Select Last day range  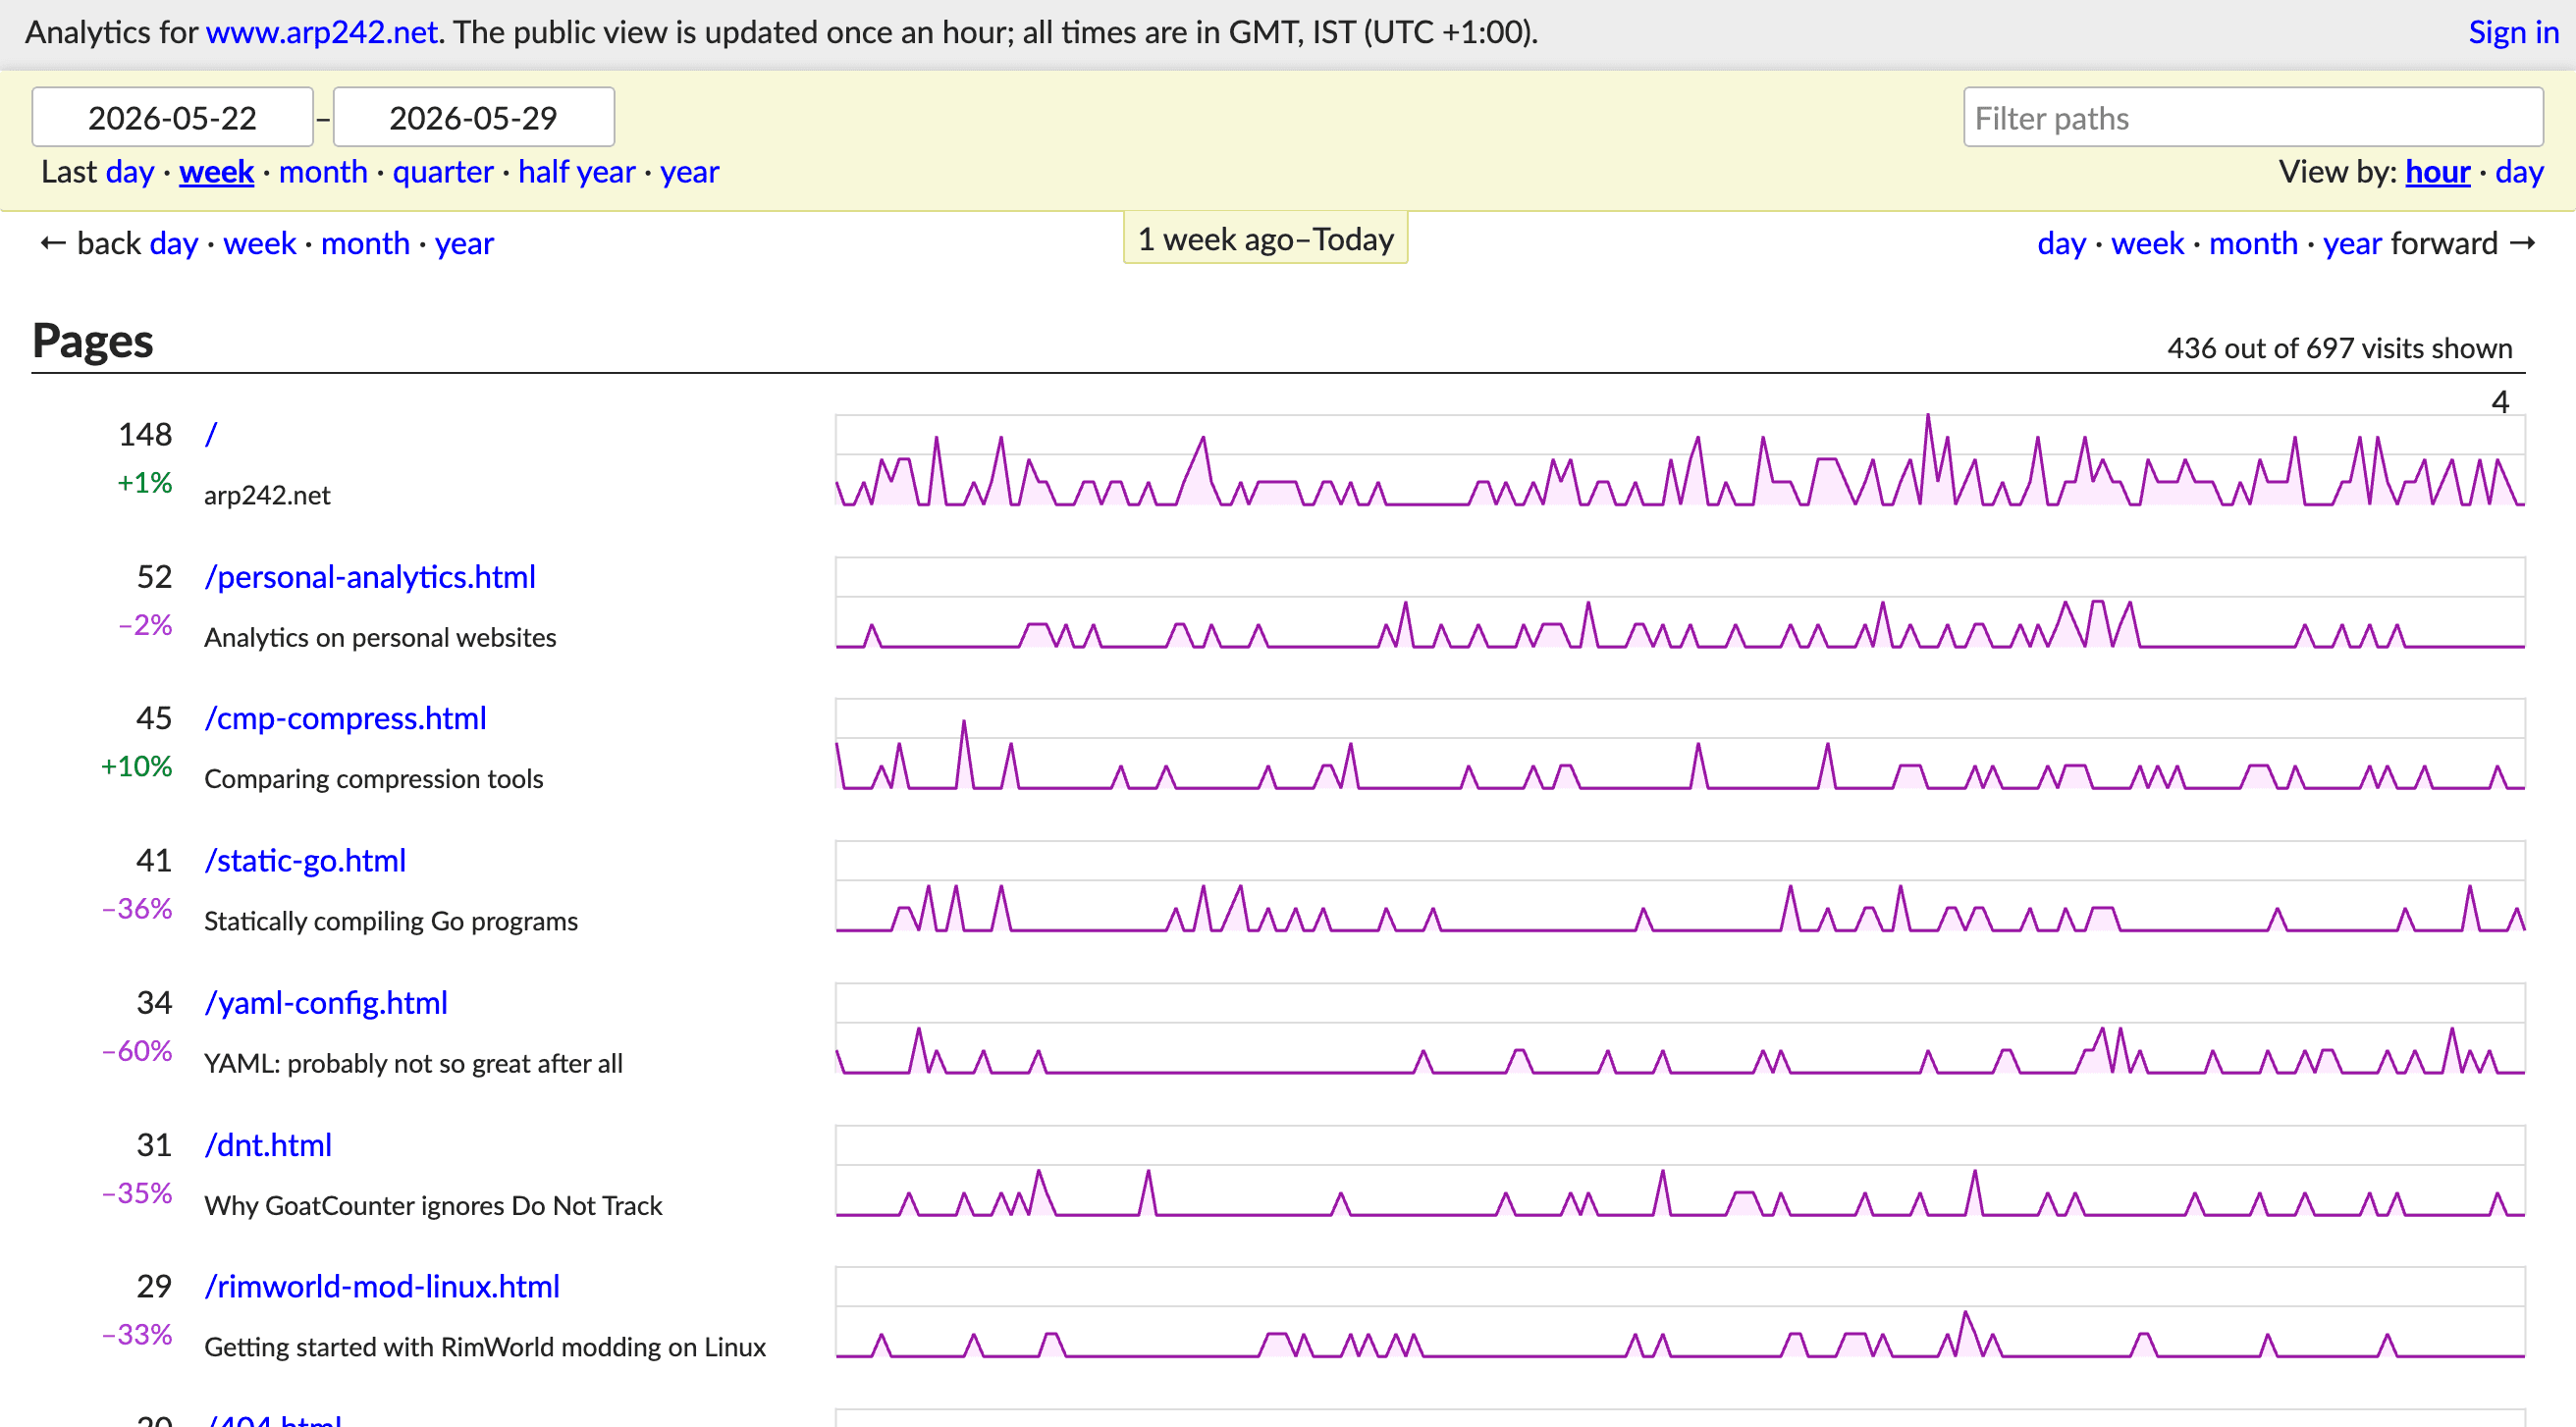coord(130,172)
